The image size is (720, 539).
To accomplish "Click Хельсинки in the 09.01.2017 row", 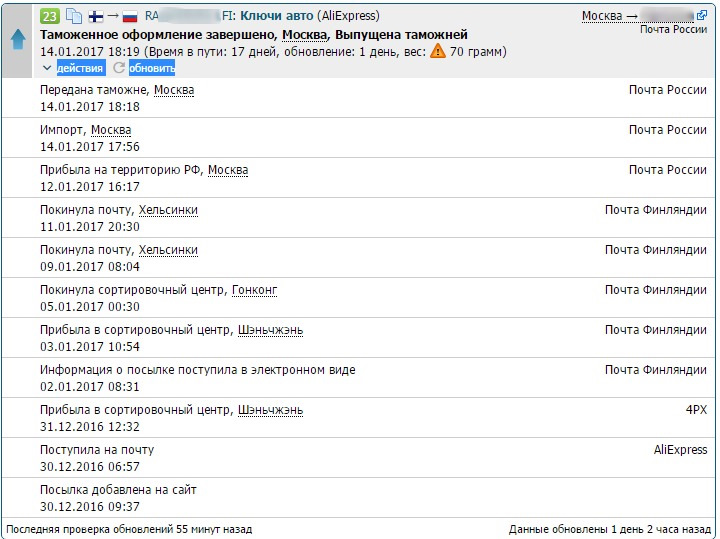I will (168, 250).
